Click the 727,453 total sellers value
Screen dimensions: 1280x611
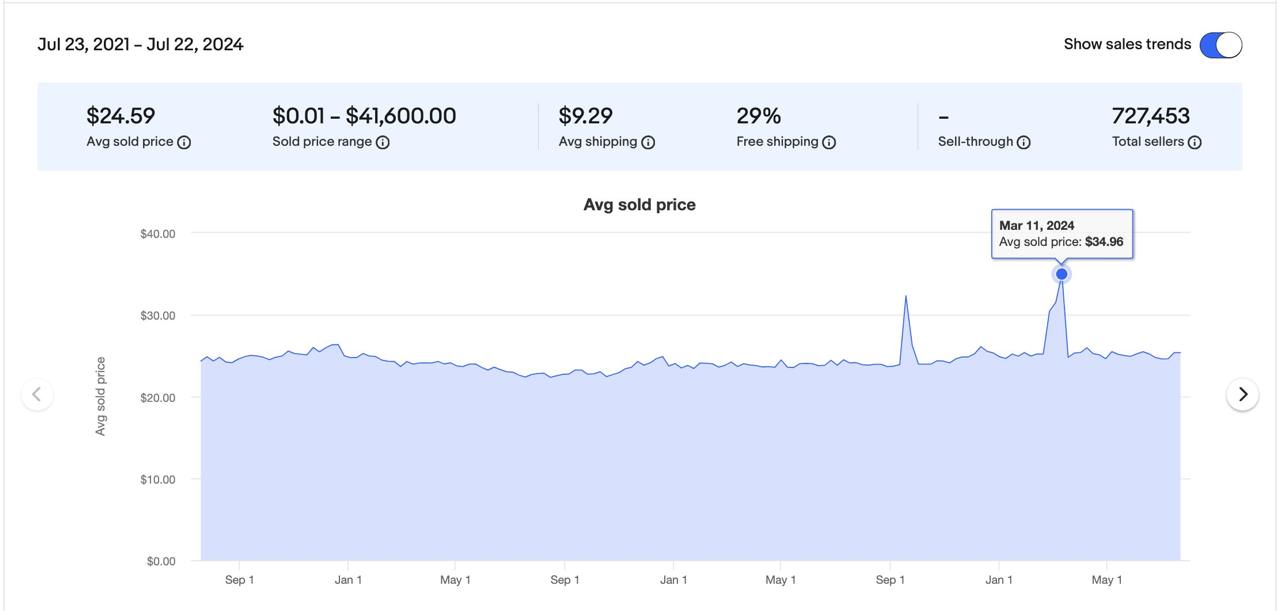pyautogui.click(x=1151, y=116)
